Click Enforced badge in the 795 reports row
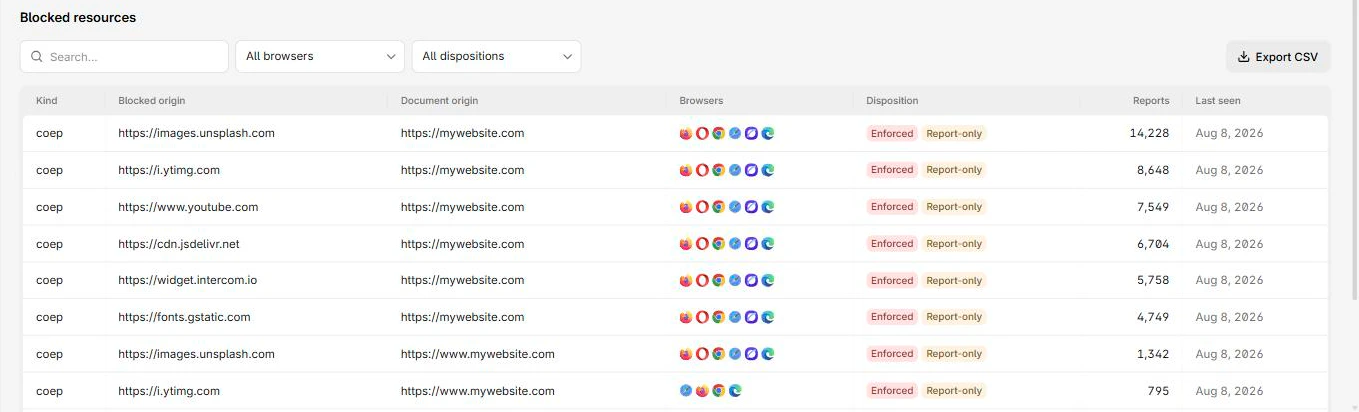This screenshot has width=1359, height=412. [892, 391]
